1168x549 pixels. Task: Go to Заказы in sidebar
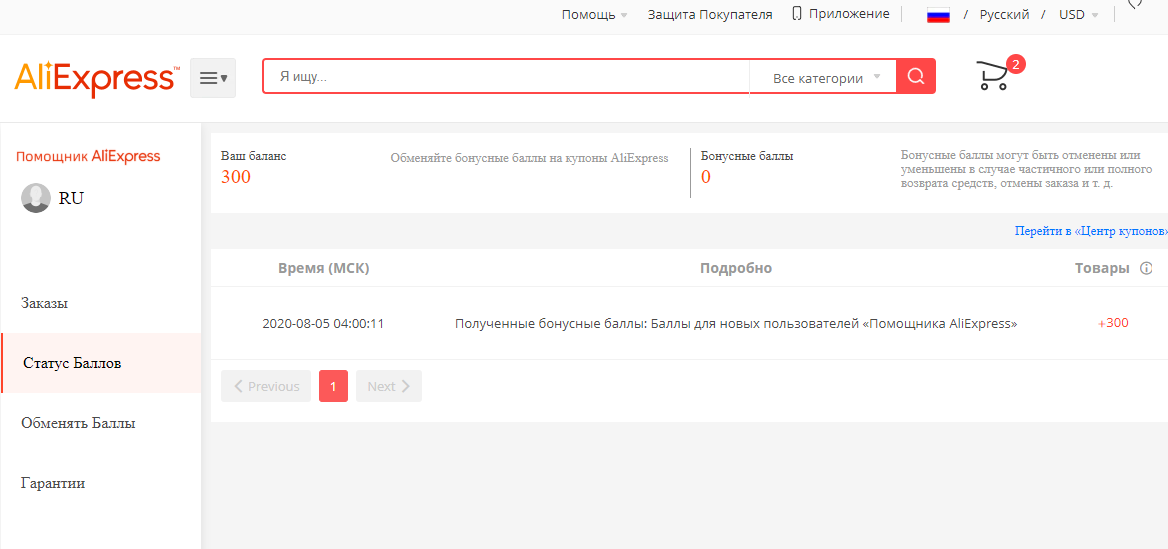click(45, 303)
